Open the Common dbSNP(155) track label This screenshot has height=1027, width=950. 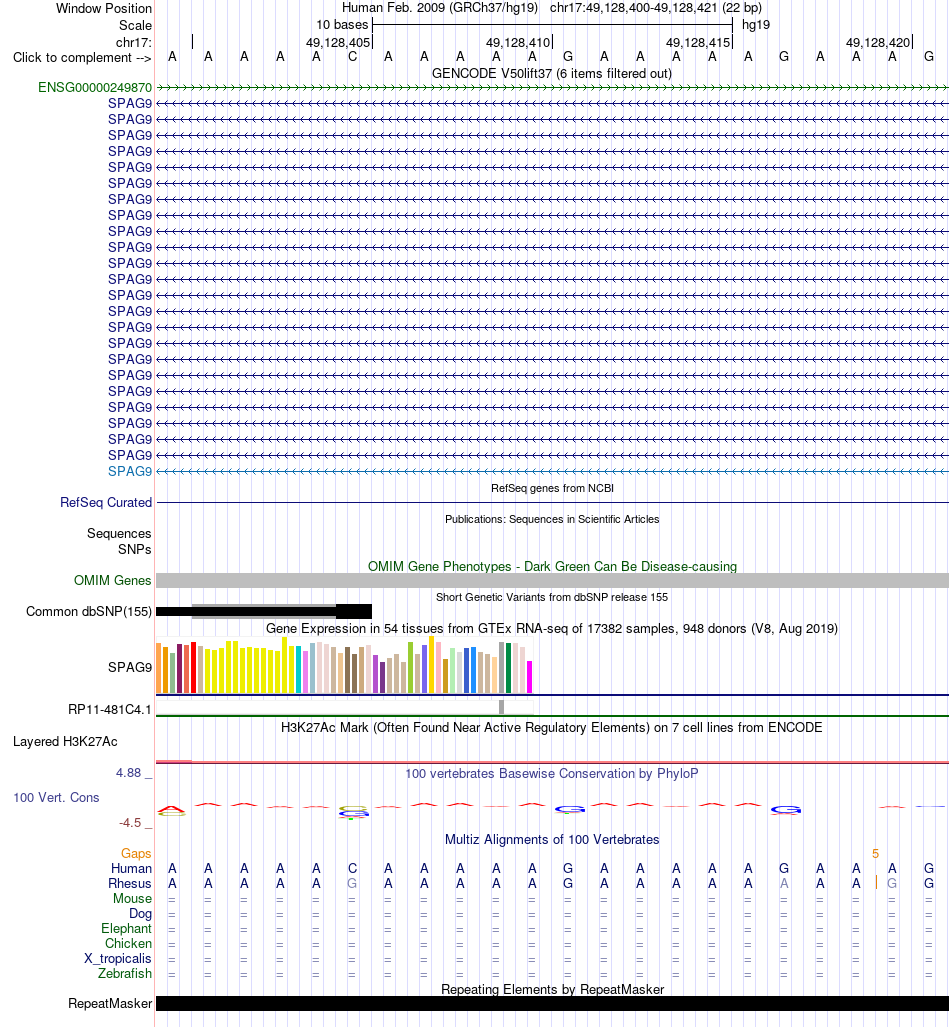click(89, 611)
